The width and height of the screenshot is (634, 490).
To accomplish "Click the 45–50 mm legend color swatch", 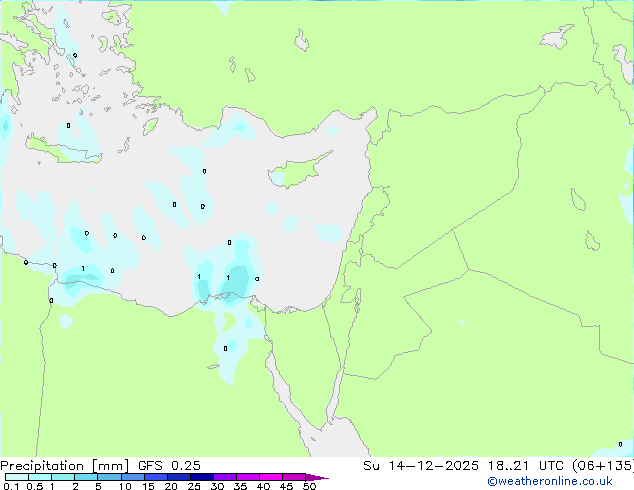I will click(x=294, y=477).
